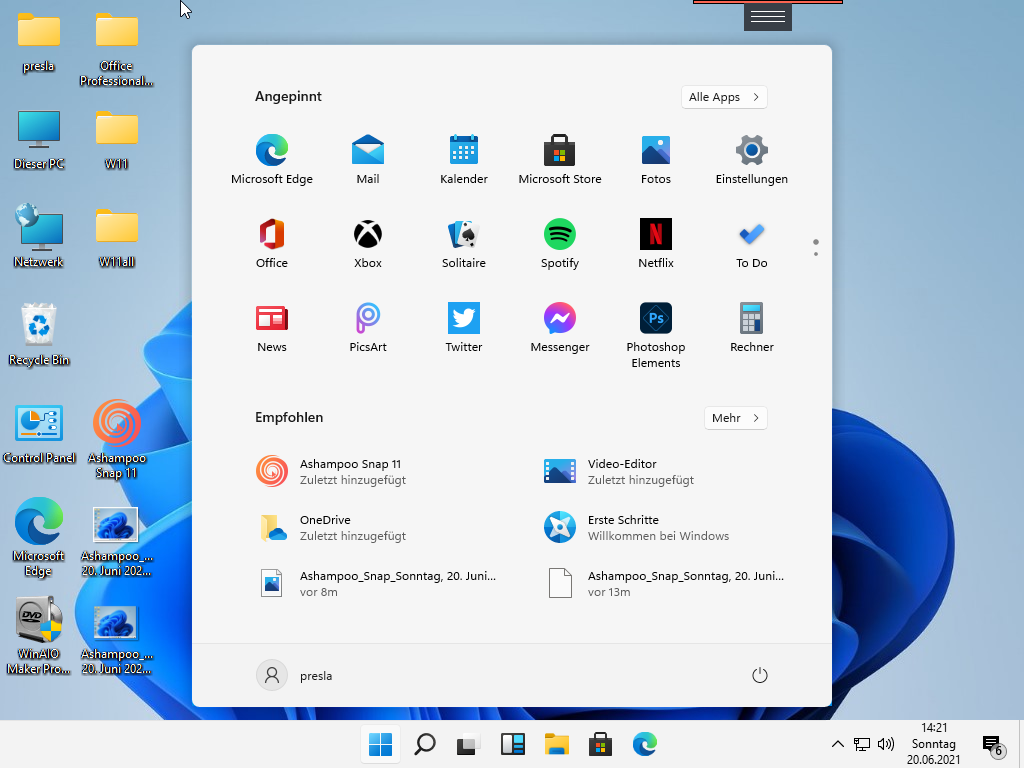The height and width of the screenshot is (768, 1024).
Task: Select the Recycle Bin
Action: (x=39, y=334)
